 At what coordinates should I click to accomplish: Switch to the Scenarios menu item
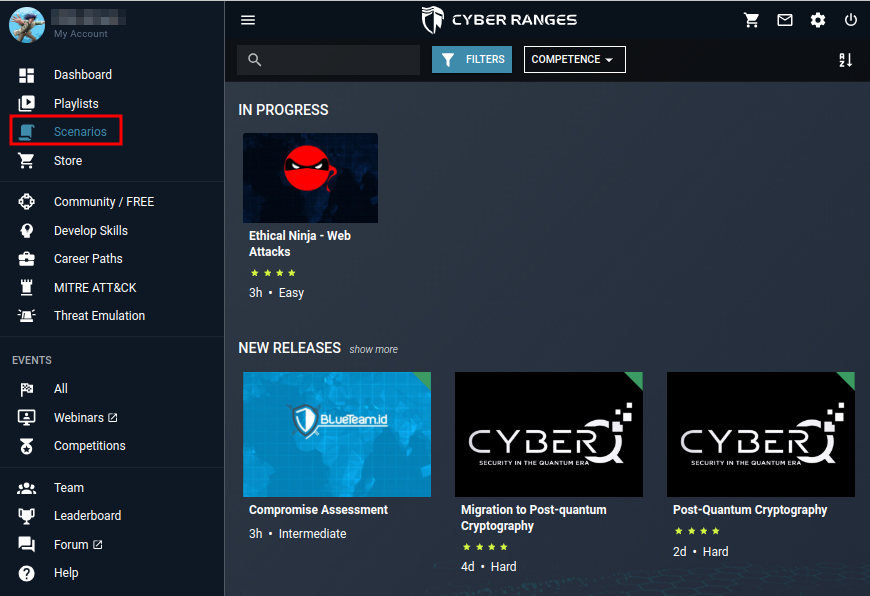(x=82, y=131)
